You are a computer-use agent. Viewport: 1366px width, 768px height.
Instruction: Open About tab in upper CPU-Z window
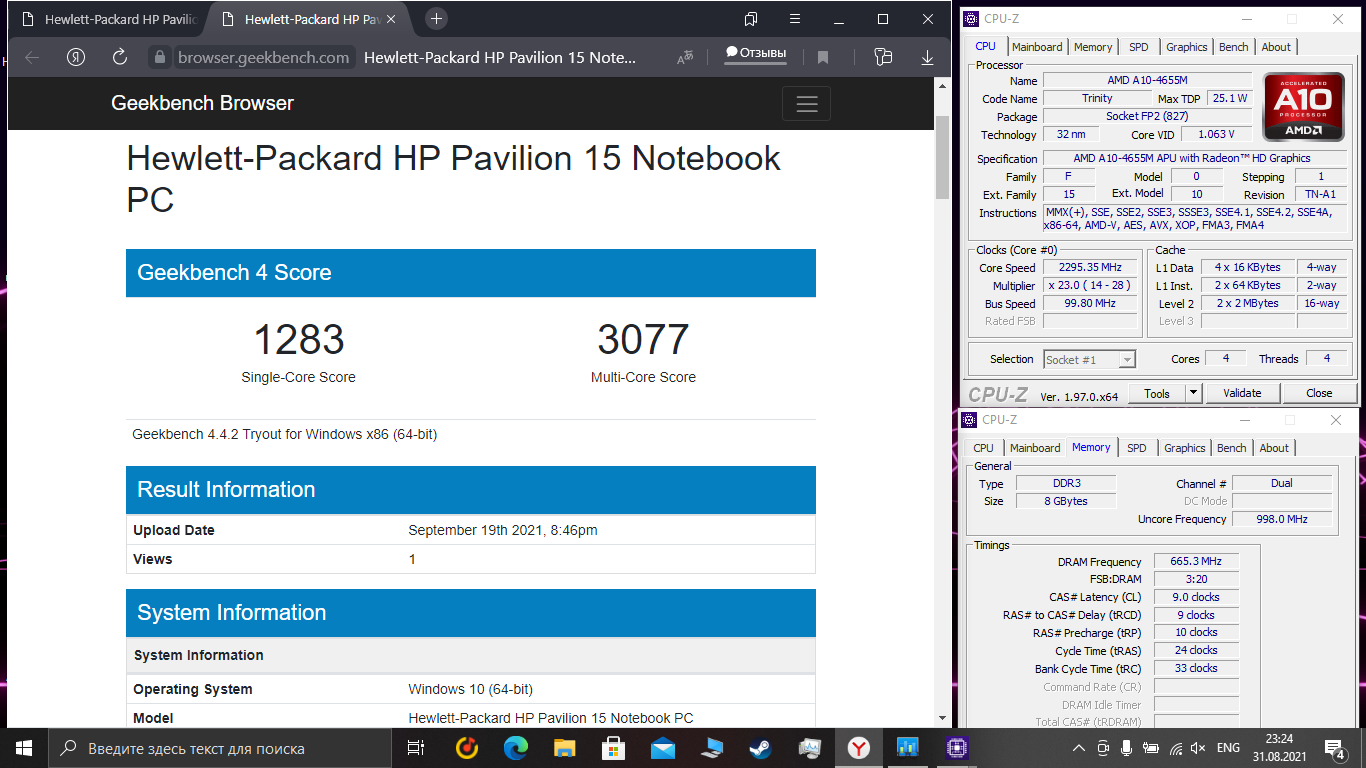pyautogui.click(x=1276, y=47)
